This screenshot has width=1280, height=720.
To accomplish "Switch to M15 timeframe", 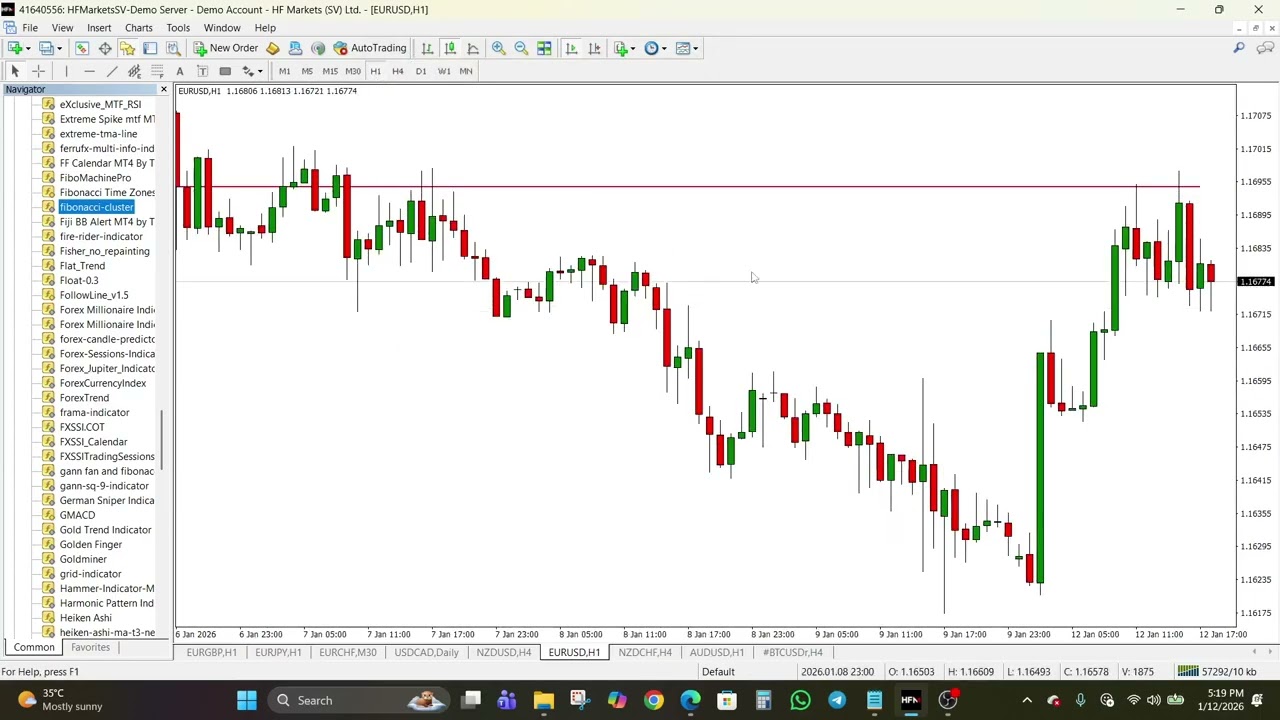I will tap(330, 71).
